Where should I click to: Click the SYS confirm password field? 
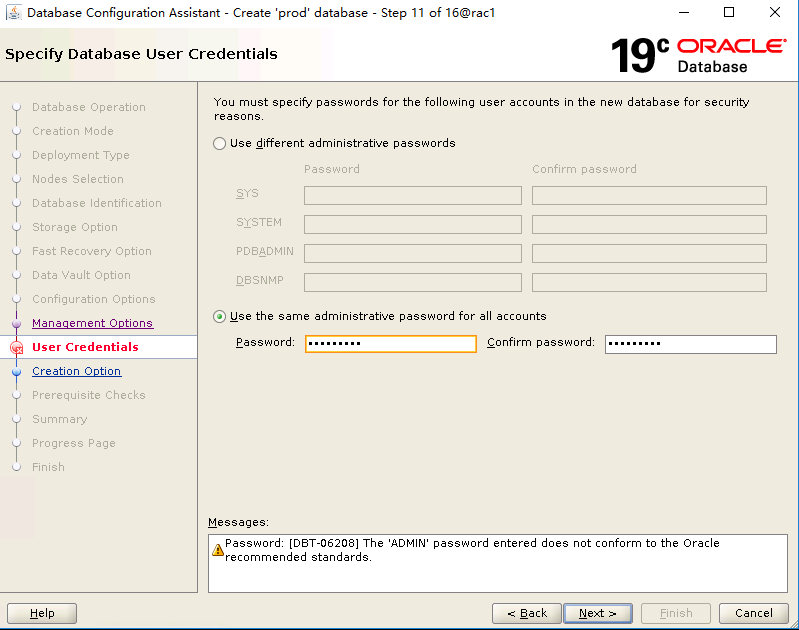[649, 196]
